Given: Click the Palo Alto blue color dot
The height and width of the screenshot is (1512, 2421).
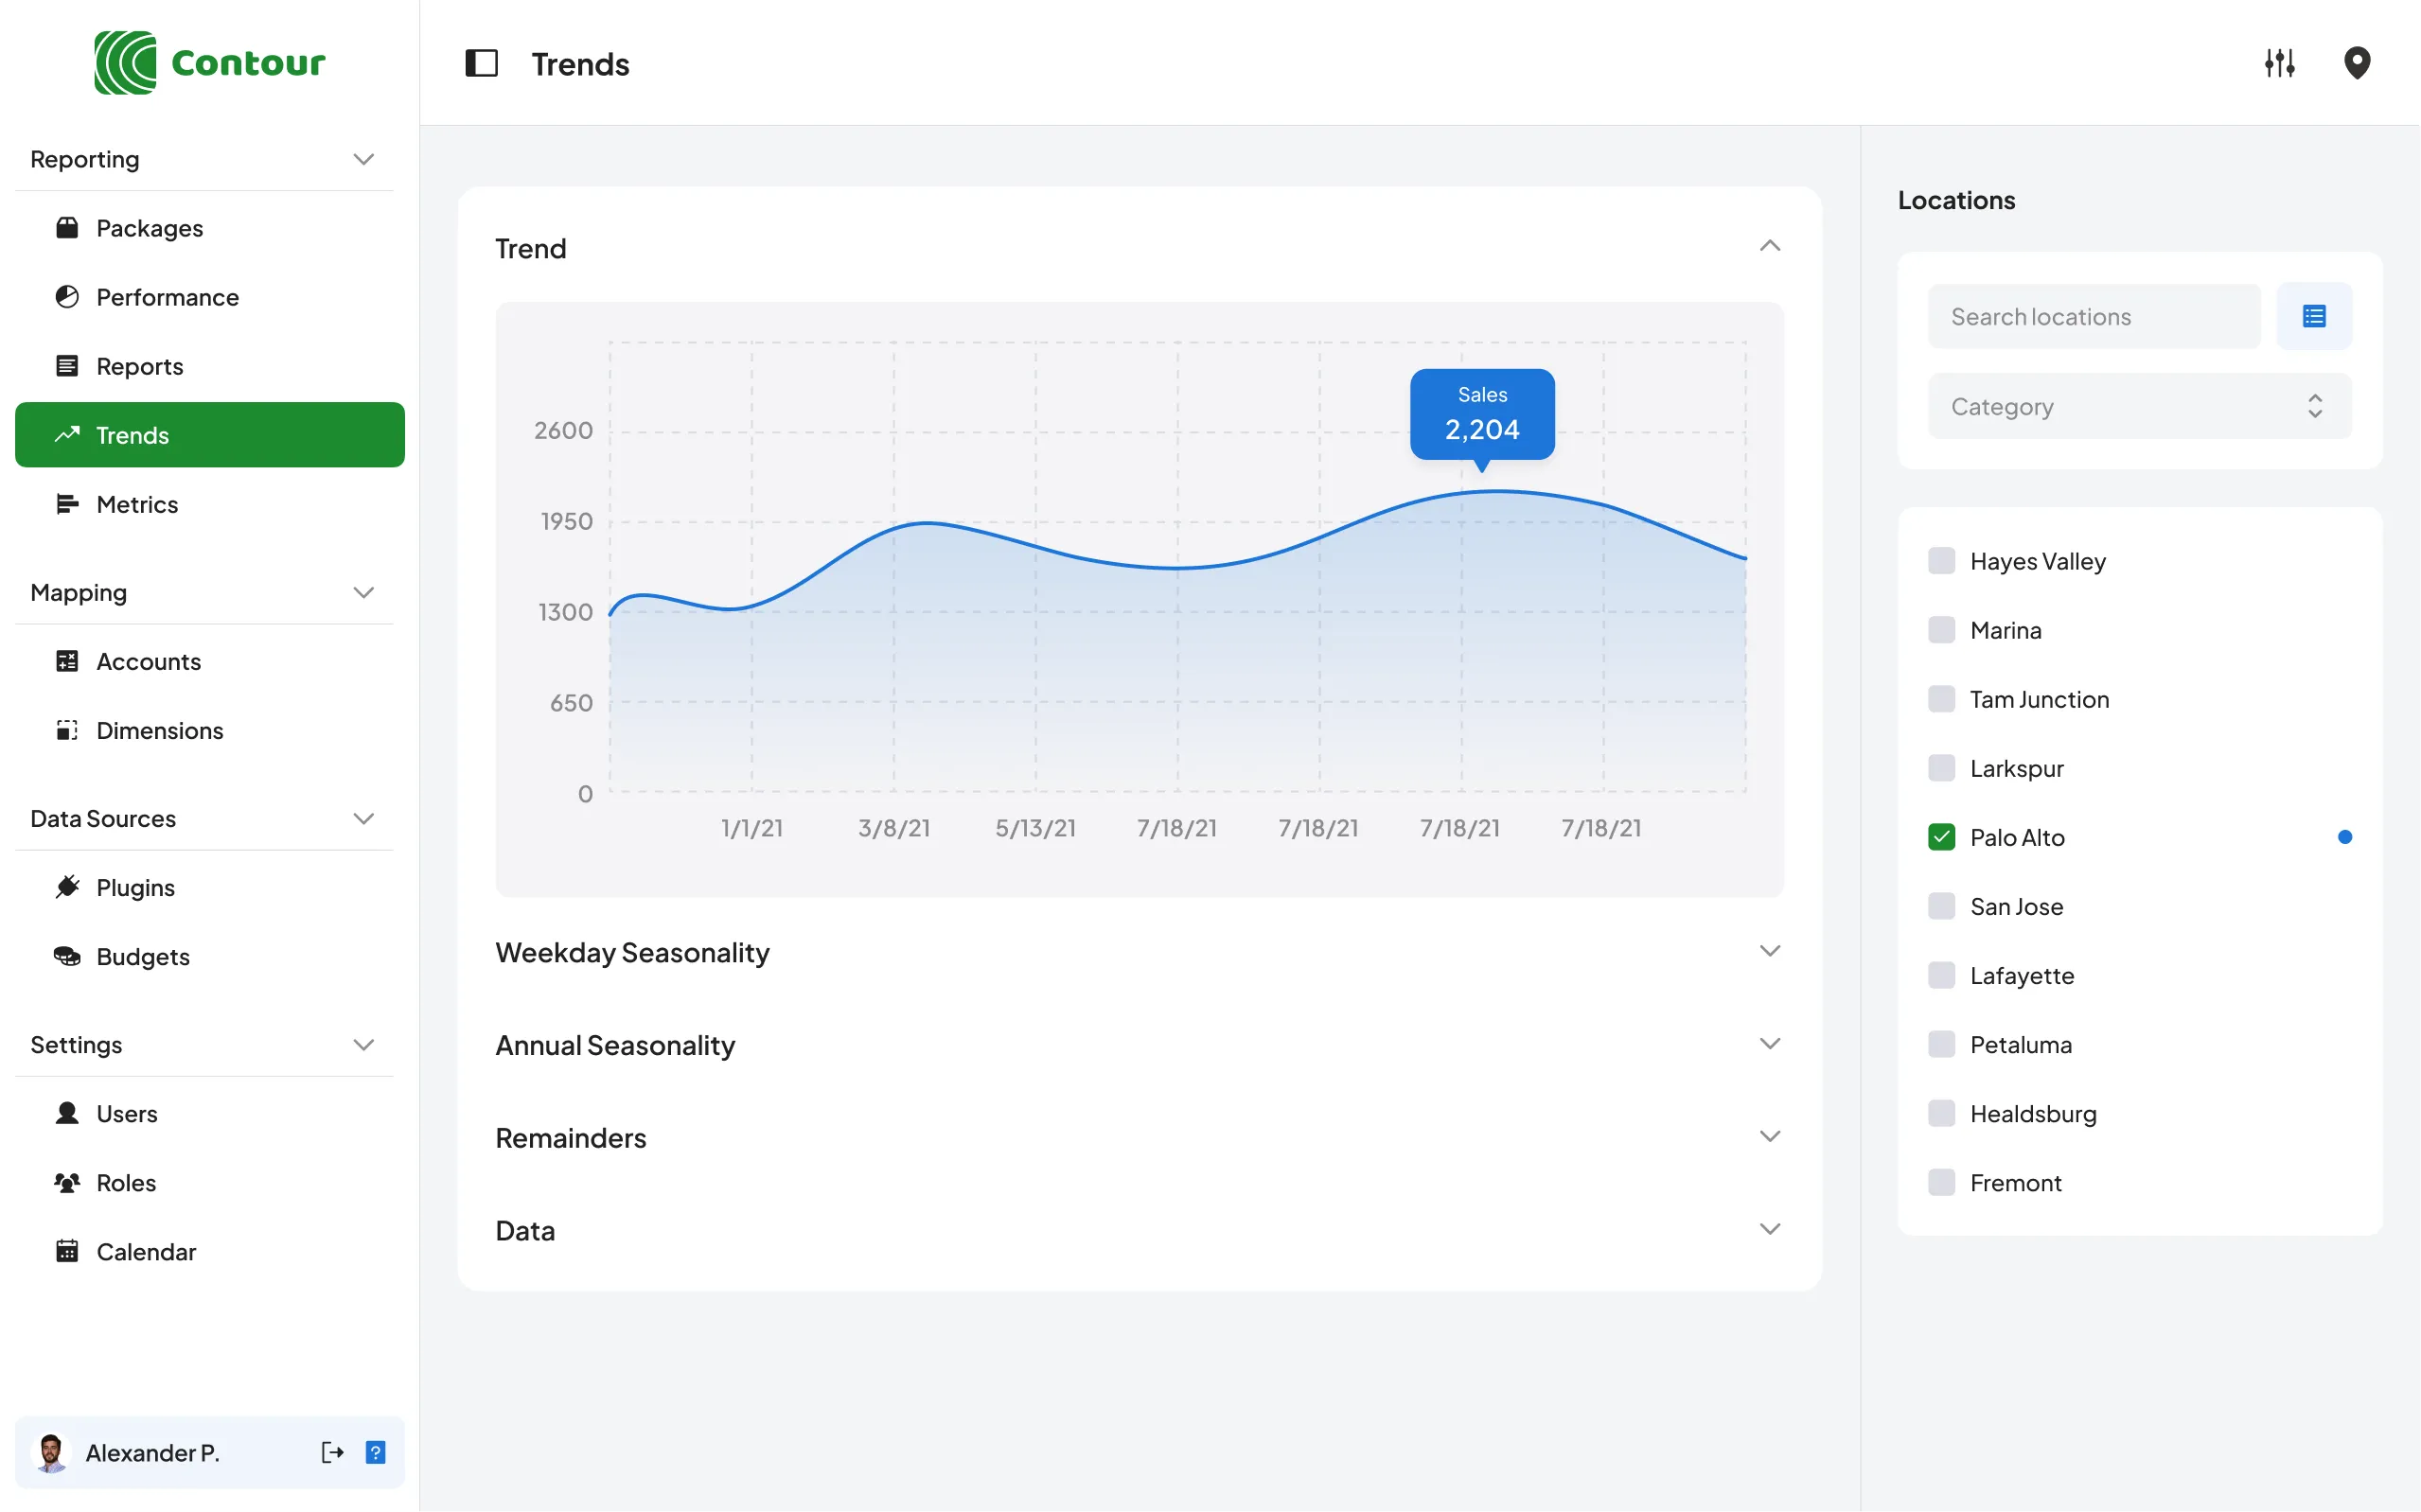Looking at the screenshot, I should point(2344,837).
